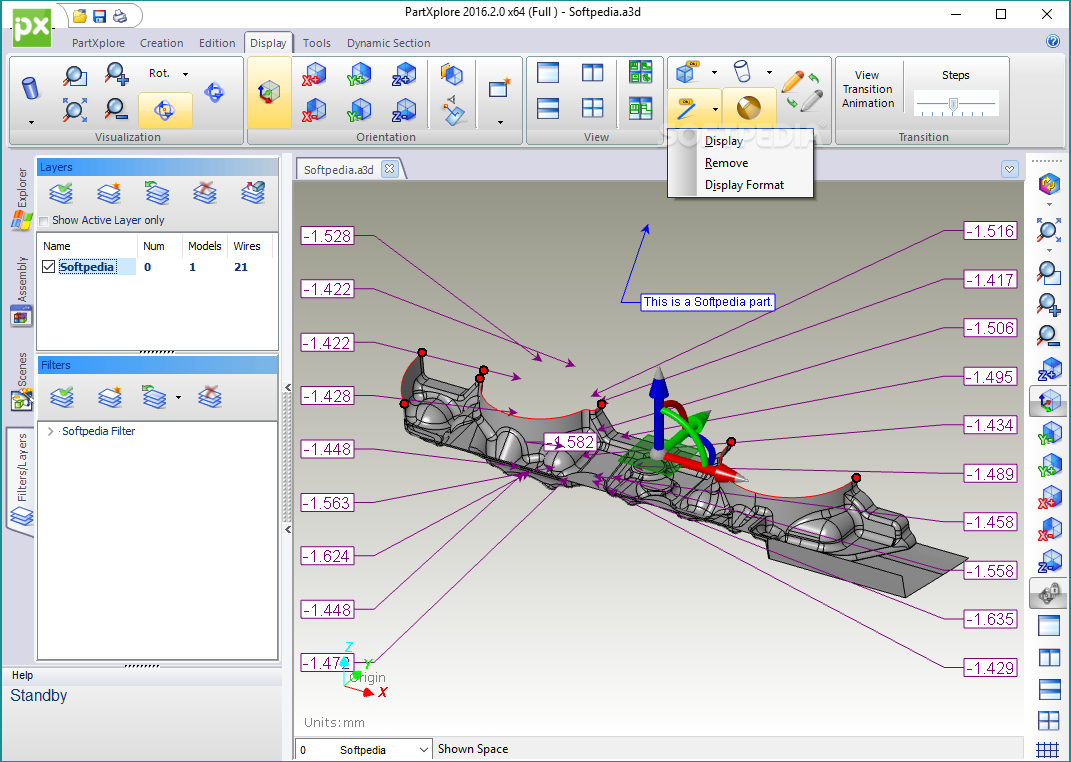Choose single viewport layout in View group
Viewport: 1071px width, 762px height.
point(548,72)
